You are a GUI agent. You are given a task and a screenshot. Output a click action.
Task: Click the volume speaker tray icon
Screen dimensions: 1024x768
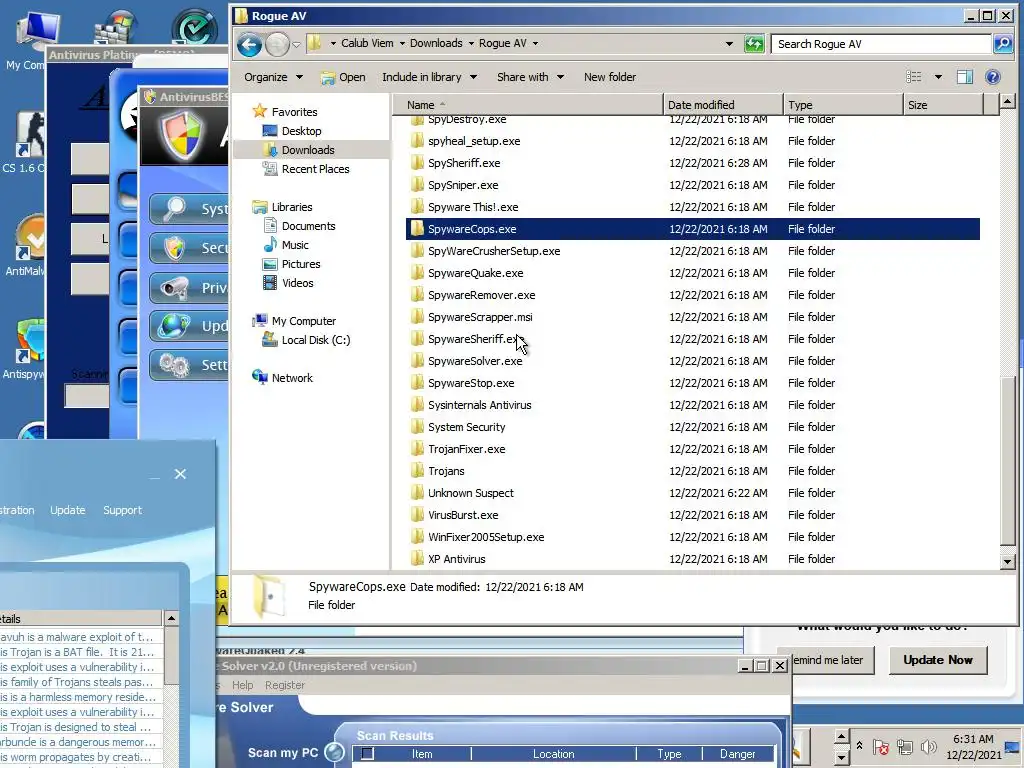click(x=928, y=746)
